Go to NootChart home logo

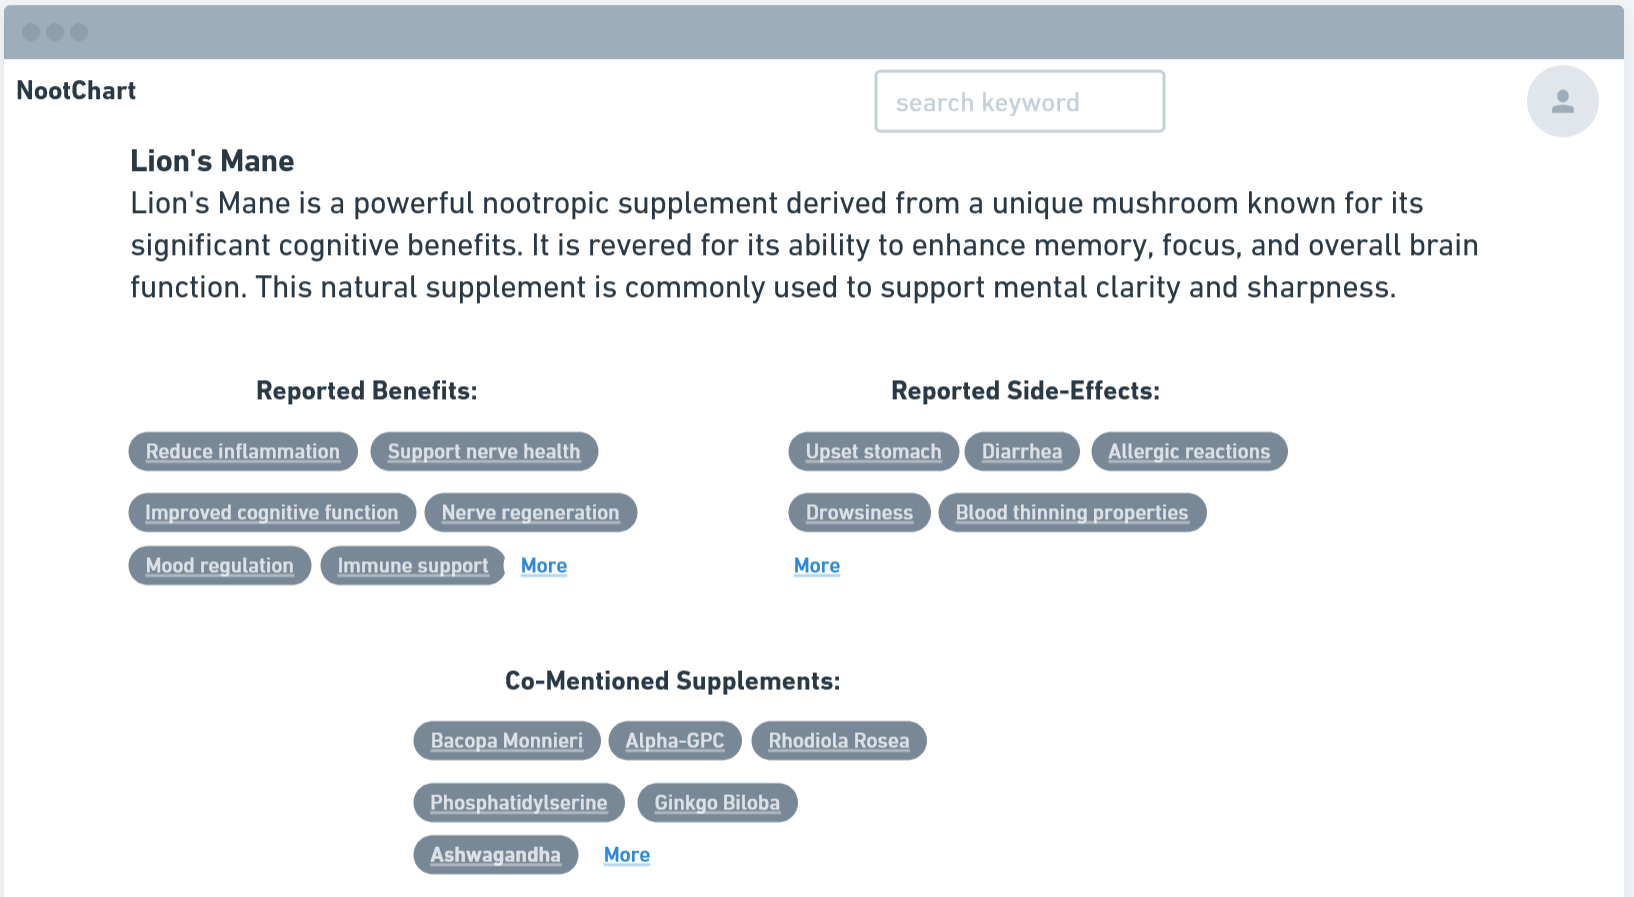click(x=76, y=91)
